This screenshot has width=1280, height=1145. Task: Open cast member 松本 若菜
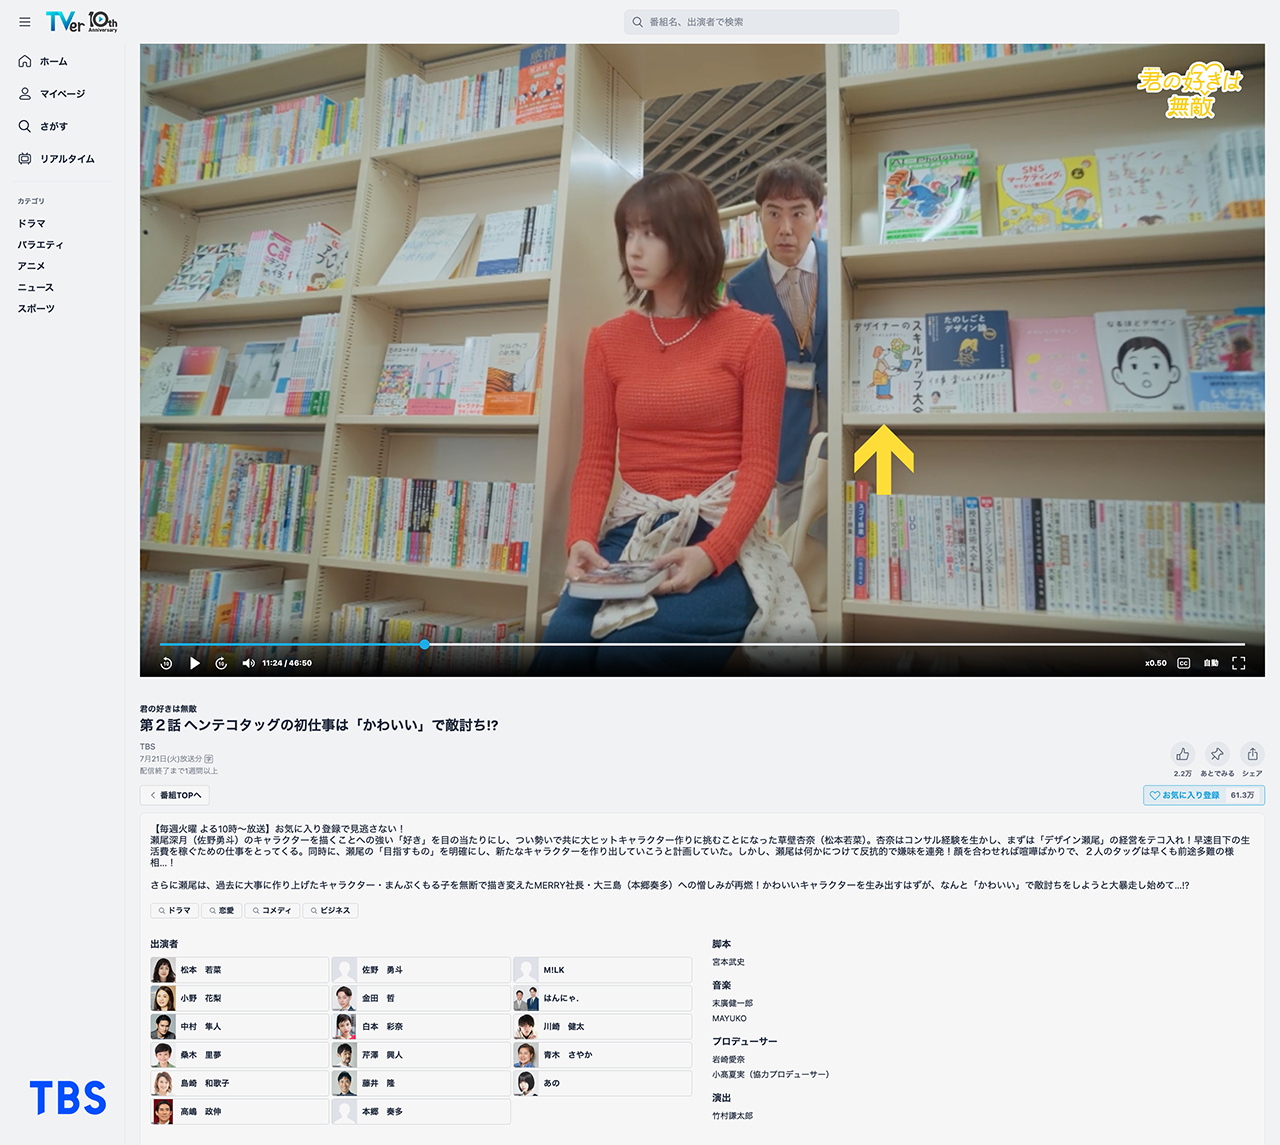239,970
